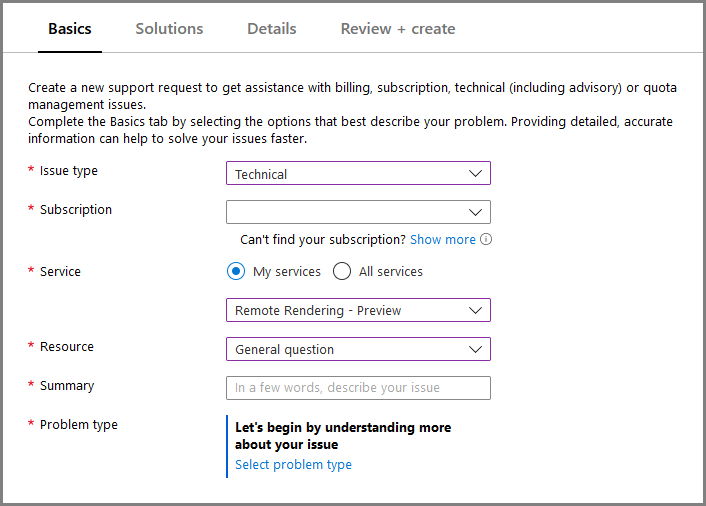Click the Remote Rendering dropdown chevron
706x506 pixels.
pos(475,310)
